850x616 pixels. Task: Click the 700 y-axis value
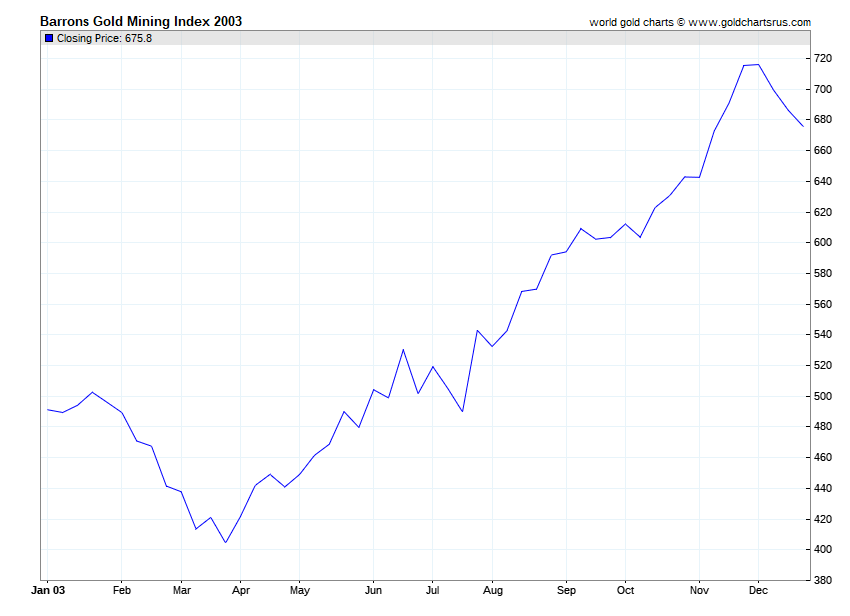(822, 89)
